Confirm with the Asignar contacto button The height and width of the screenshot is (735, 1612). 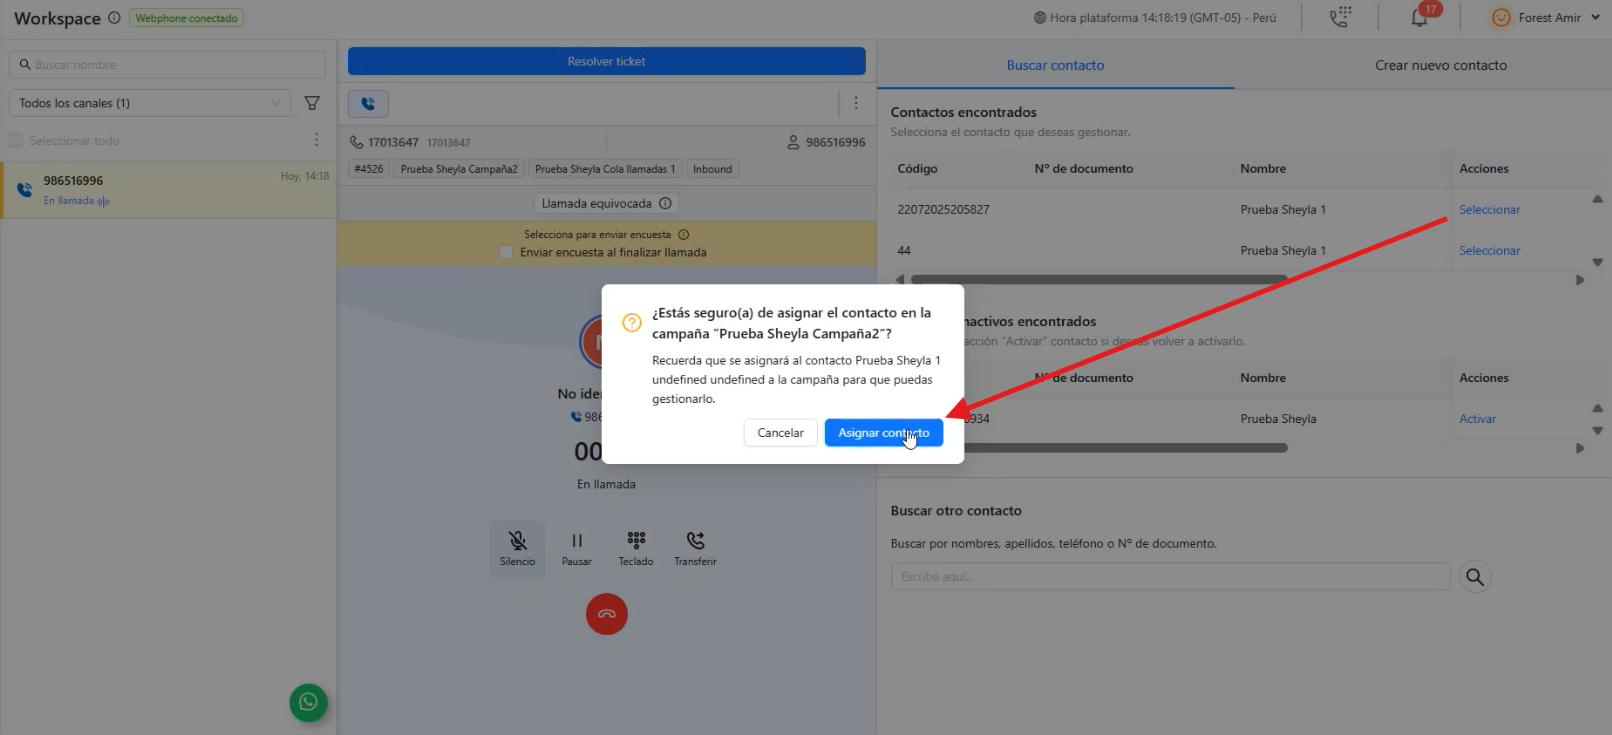(x=883, y=433)
